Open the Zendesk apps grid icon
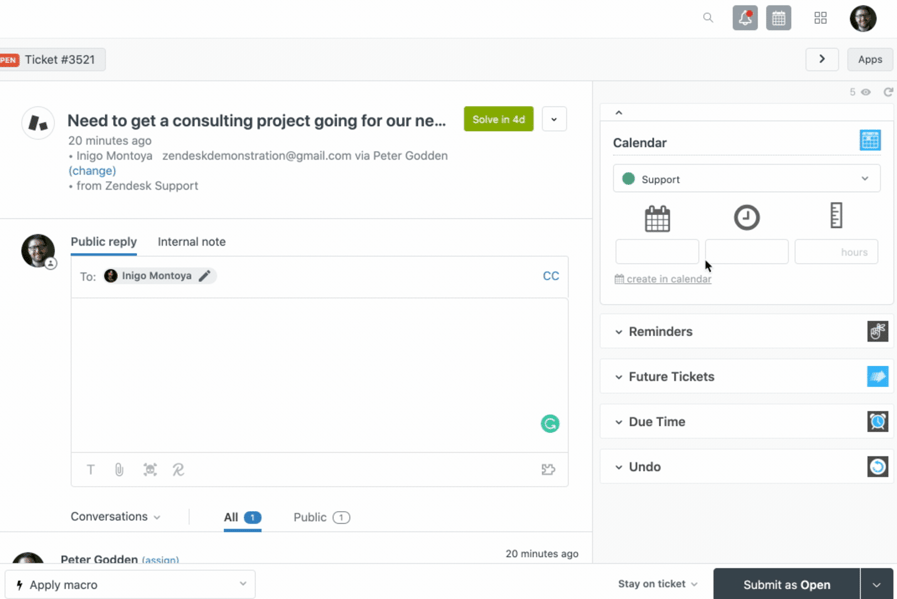The width and height of the screenshot is (897, 599). pos(819,17)
